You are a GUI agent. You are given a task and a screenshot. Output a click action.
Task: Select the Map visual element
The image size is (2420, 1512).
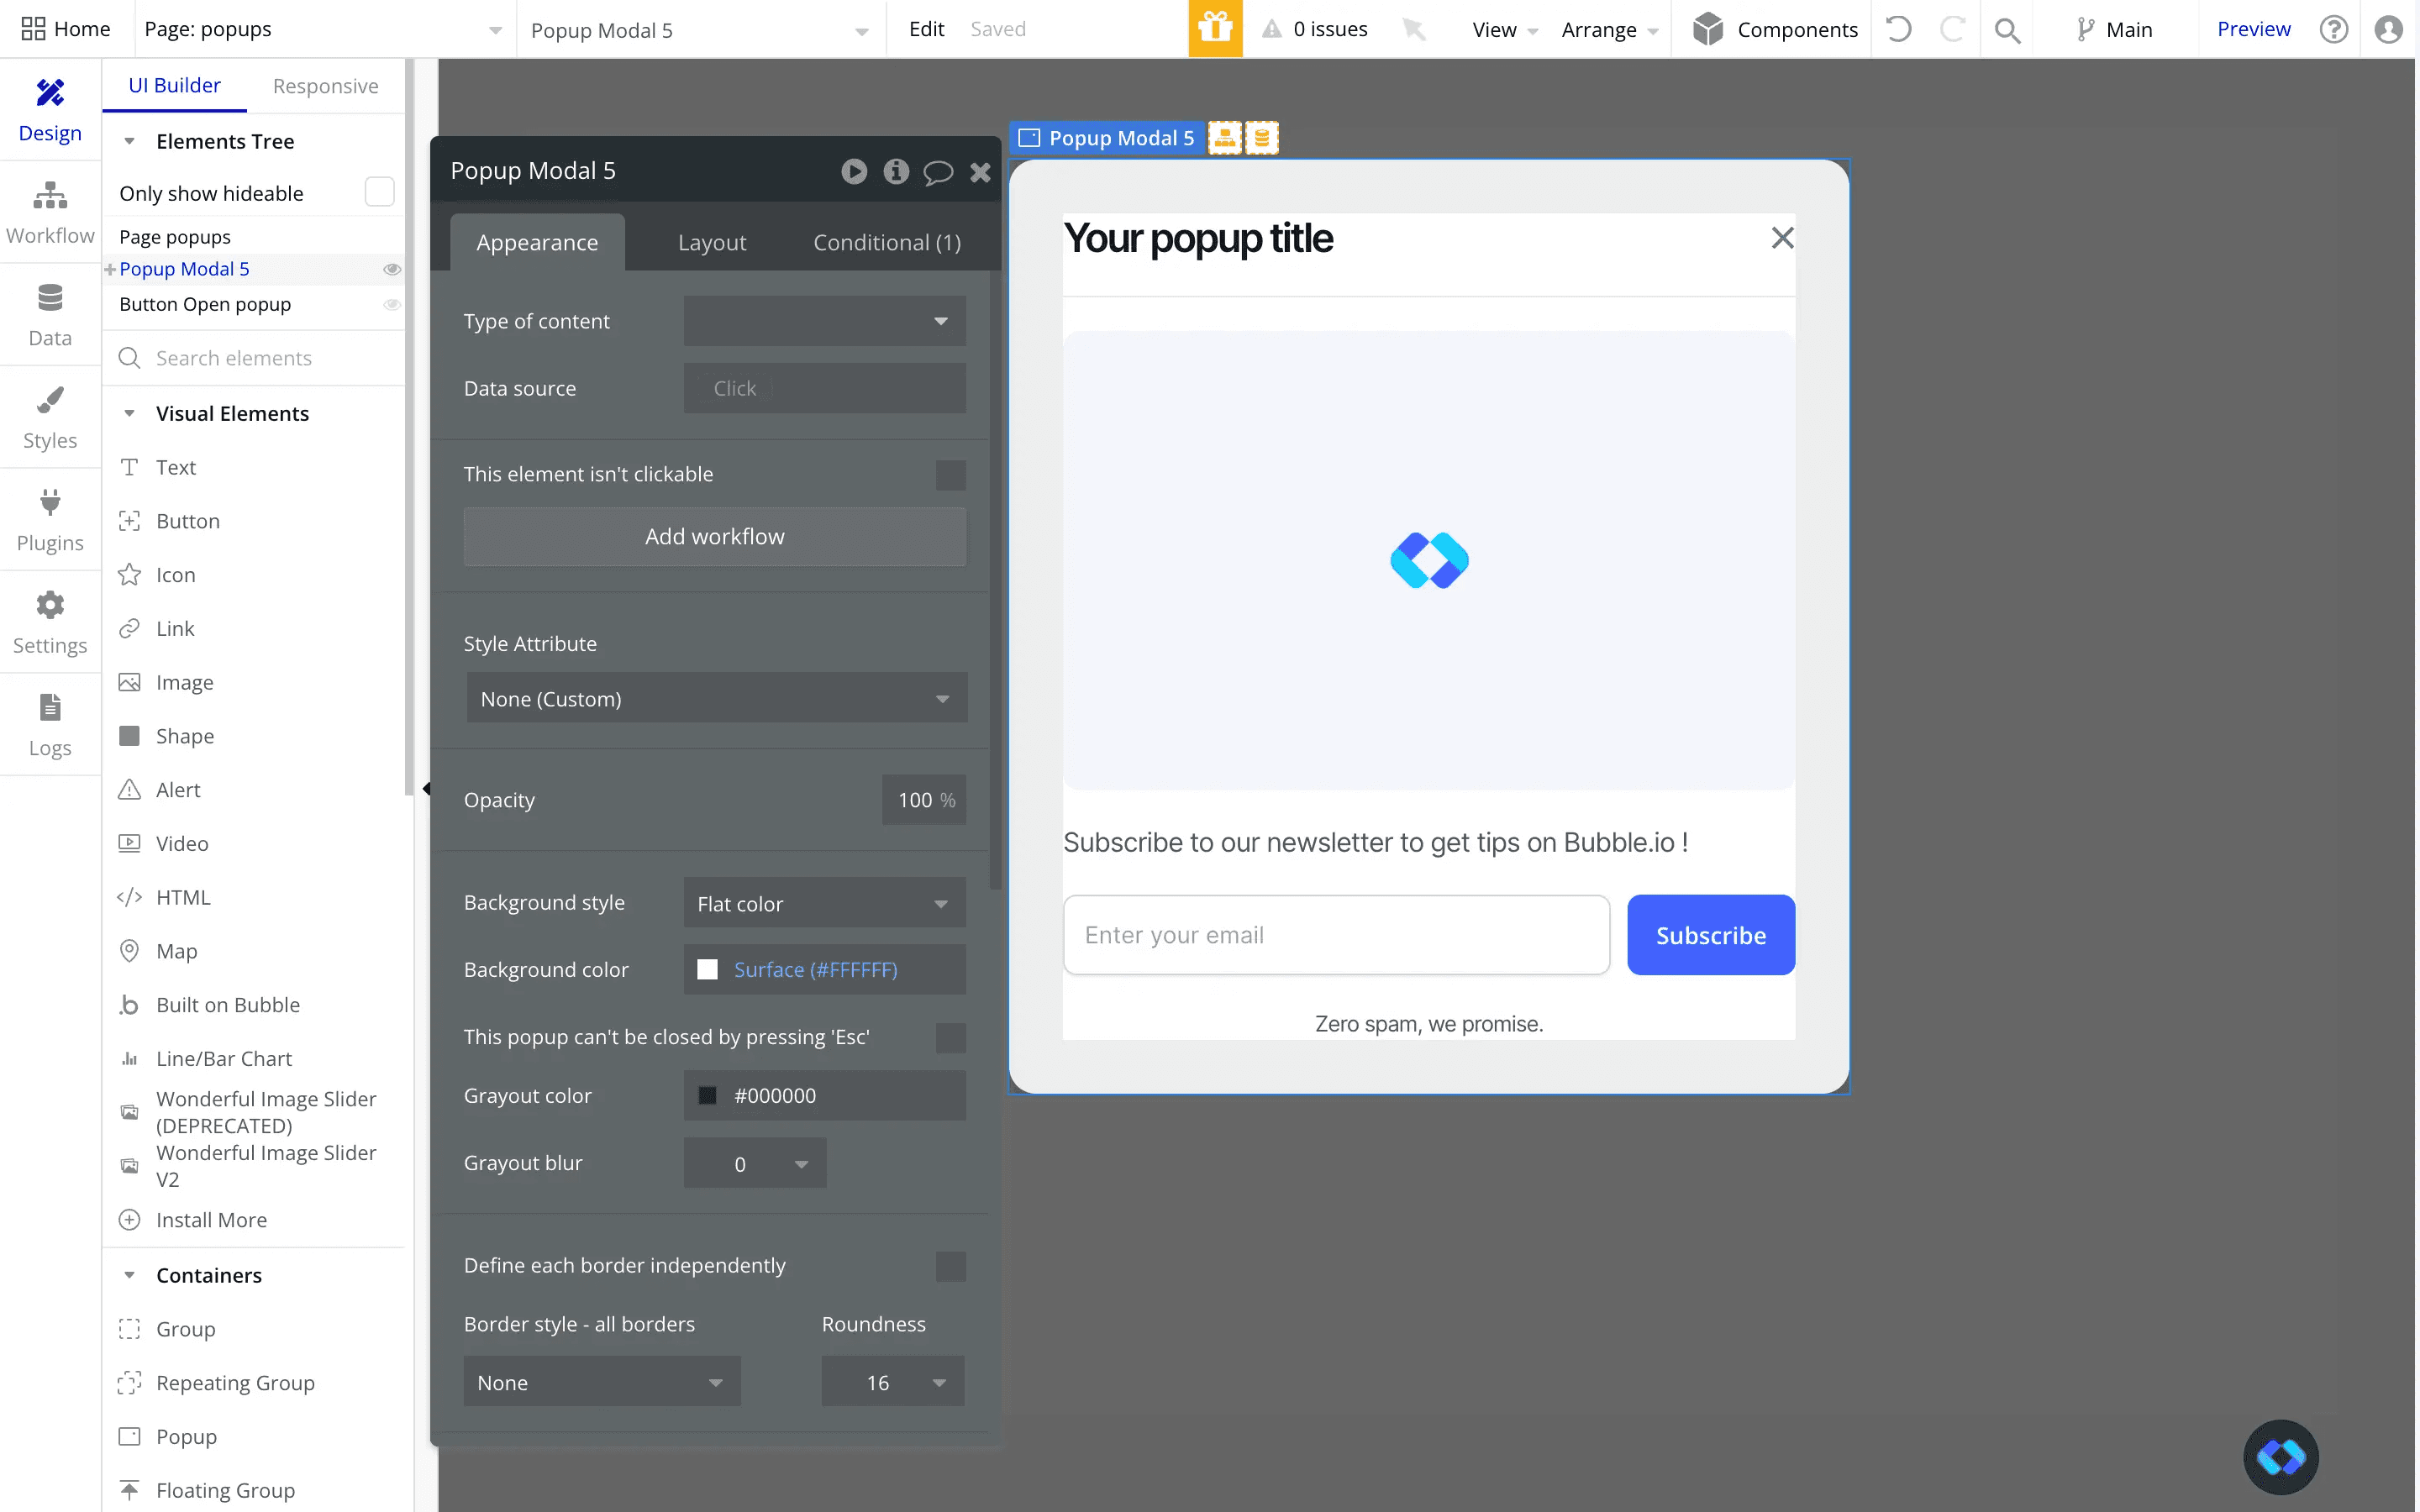pyautogui.click(x=178, y=950)
